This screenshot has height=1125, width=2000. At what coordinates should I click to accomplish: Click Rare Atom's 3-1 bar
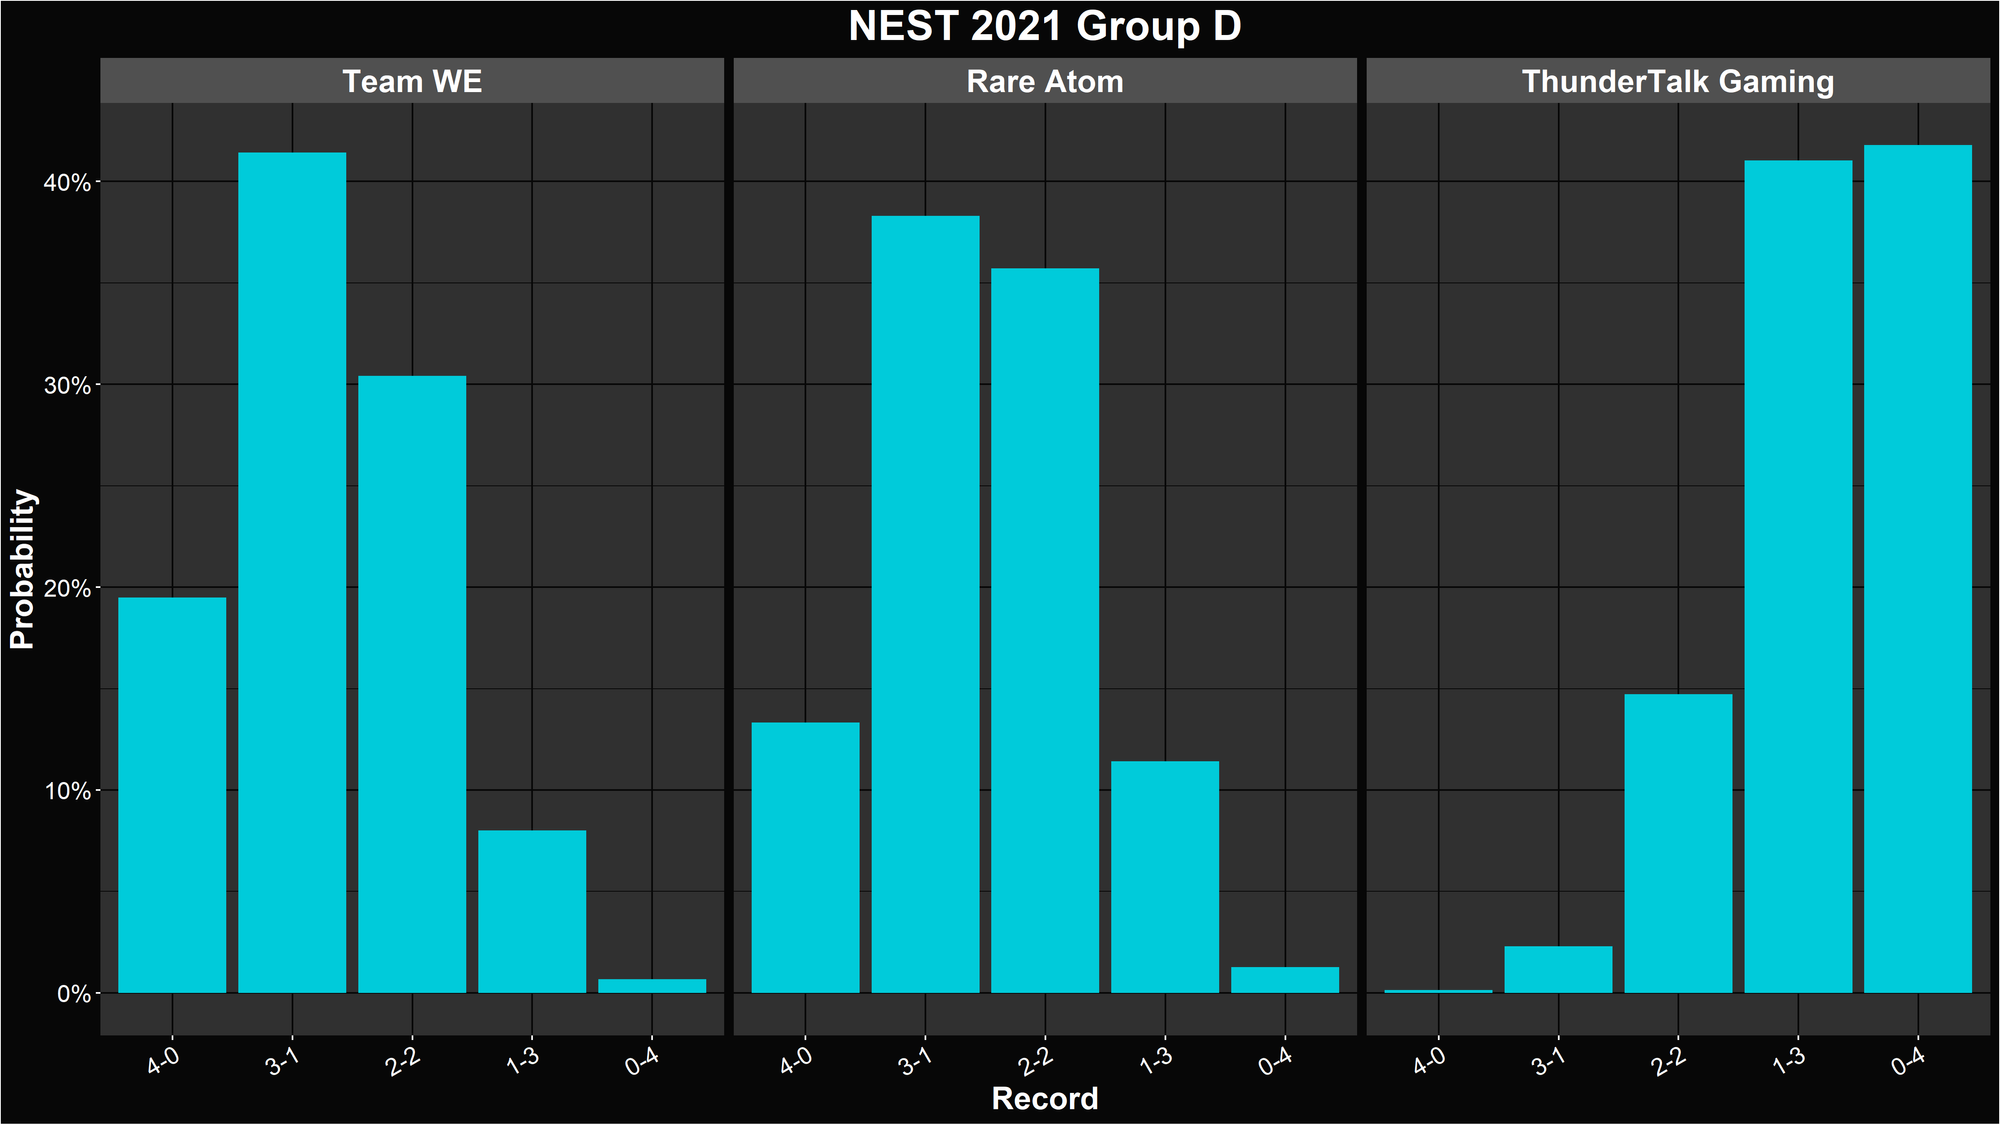coord(925,604)
